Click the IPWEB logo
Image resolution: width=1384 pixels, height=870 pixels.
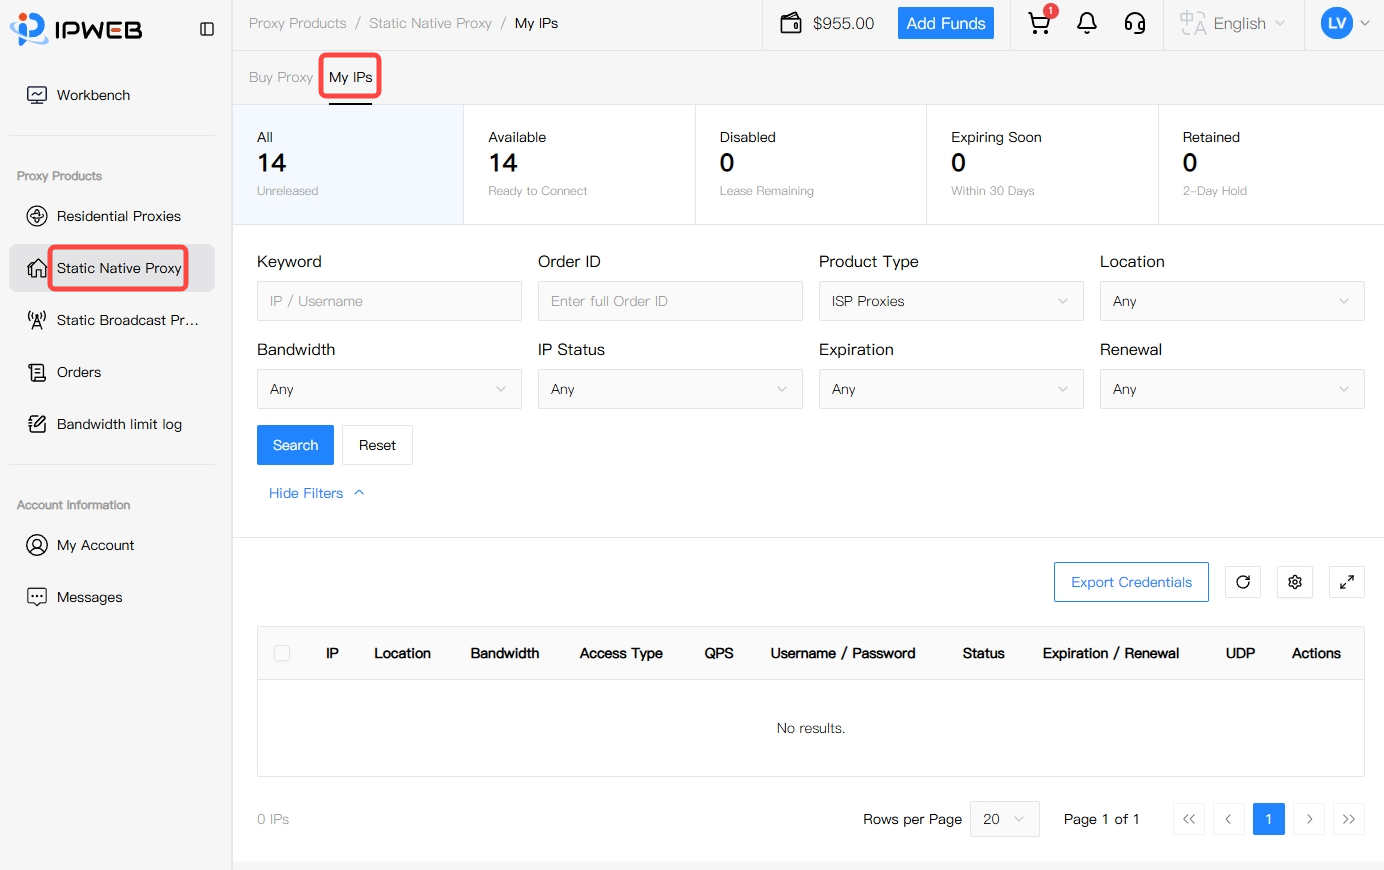click(76, 29)
